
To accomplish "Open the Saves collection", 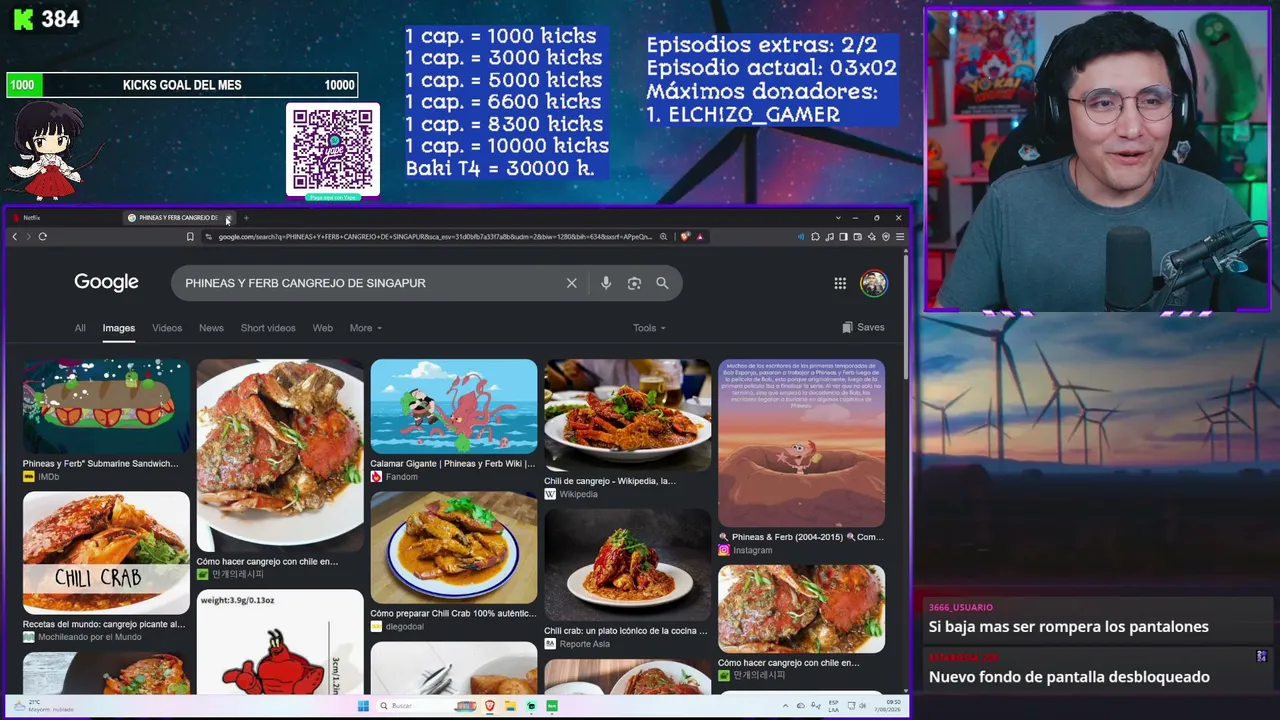I will click(863, 327).
